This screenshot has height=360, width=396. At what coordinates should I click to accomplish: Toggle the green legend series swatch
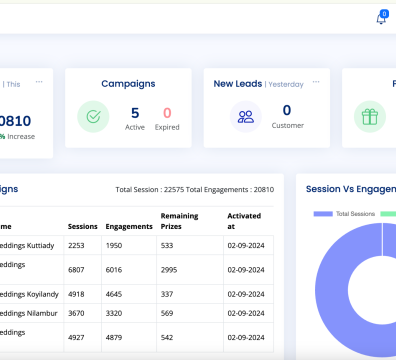coord(388,214)
